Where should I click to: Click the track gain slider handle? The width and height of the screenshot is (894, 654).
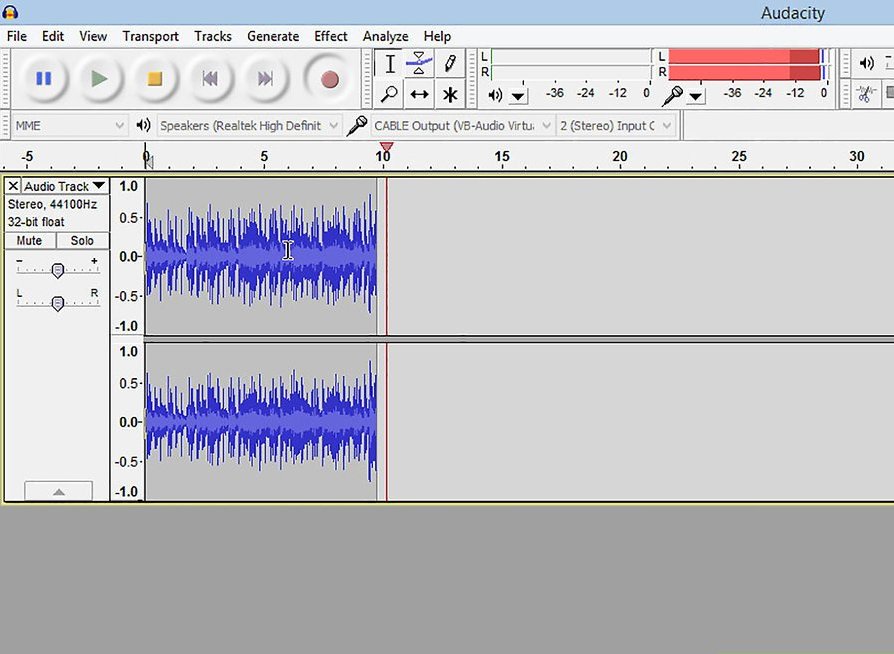coord(58,270)
